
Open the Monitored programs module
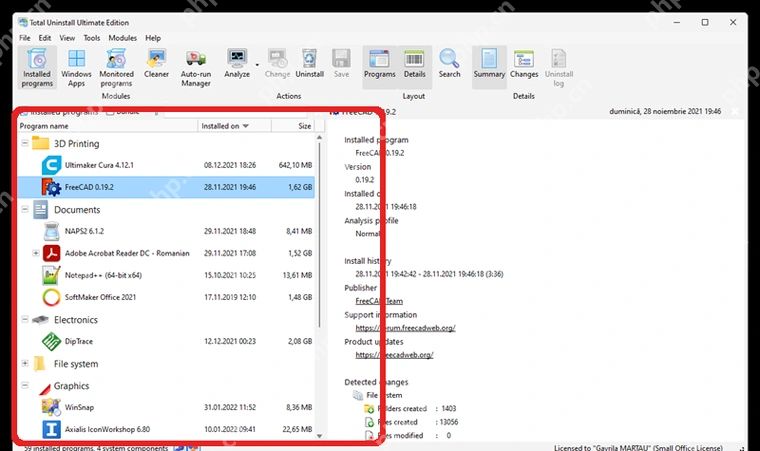click(116, 67)
